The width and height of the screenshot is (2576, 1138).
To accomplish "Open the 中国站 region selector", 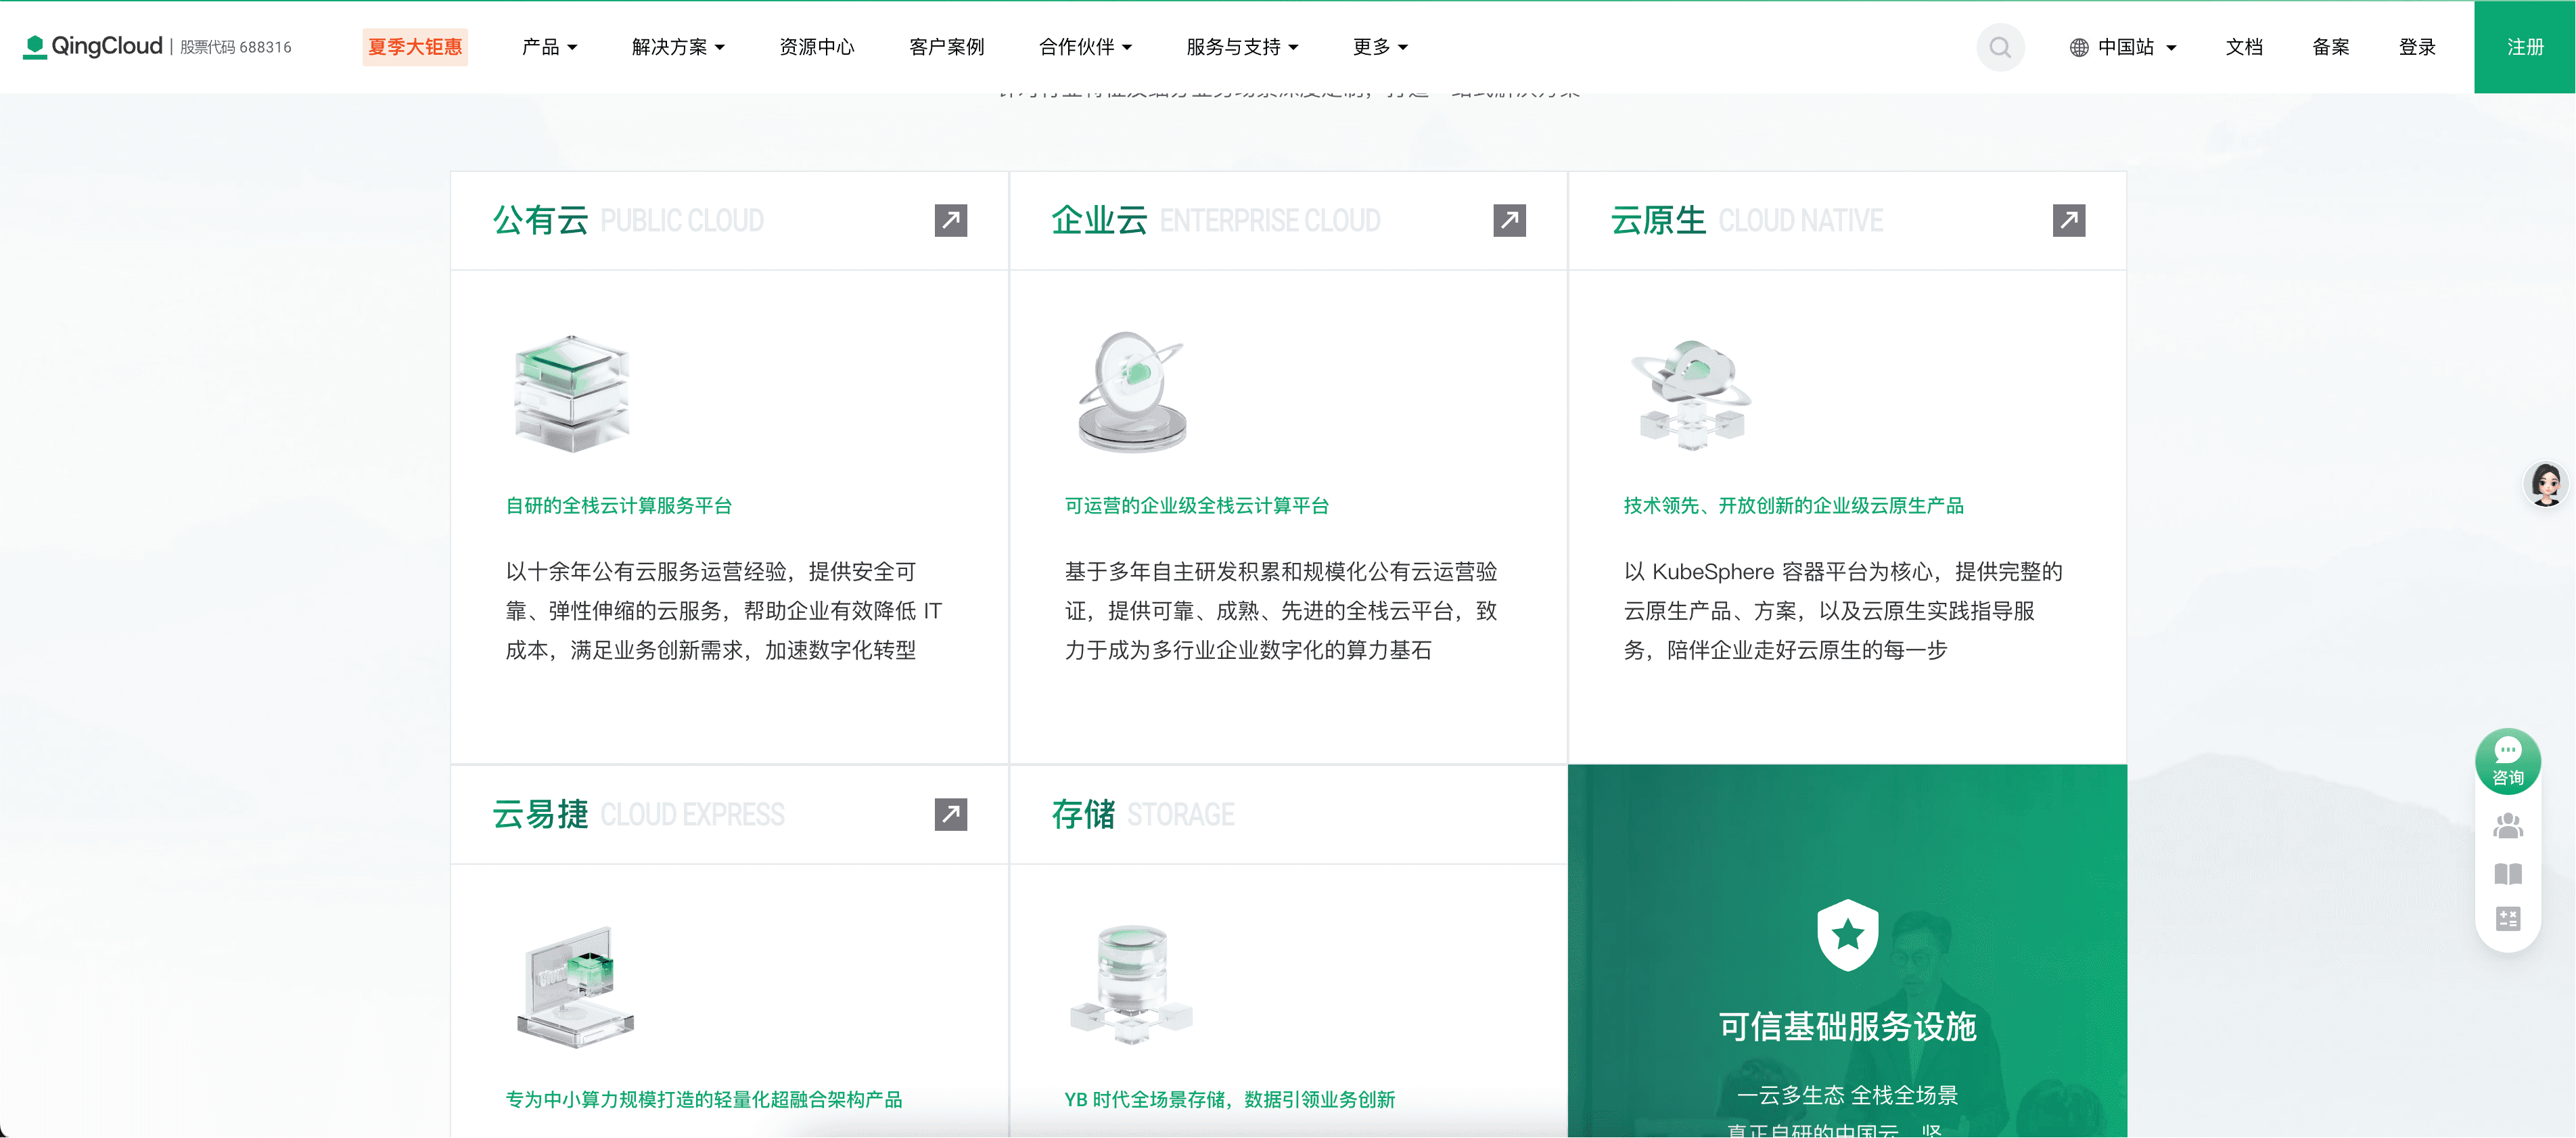I will tap(2123, 47).
